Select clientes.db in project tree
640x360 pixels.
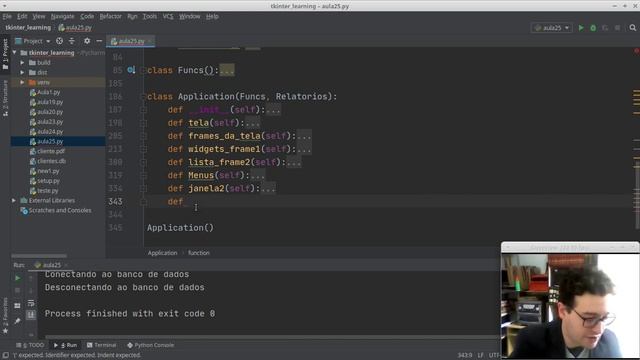(x=51, y=161)
